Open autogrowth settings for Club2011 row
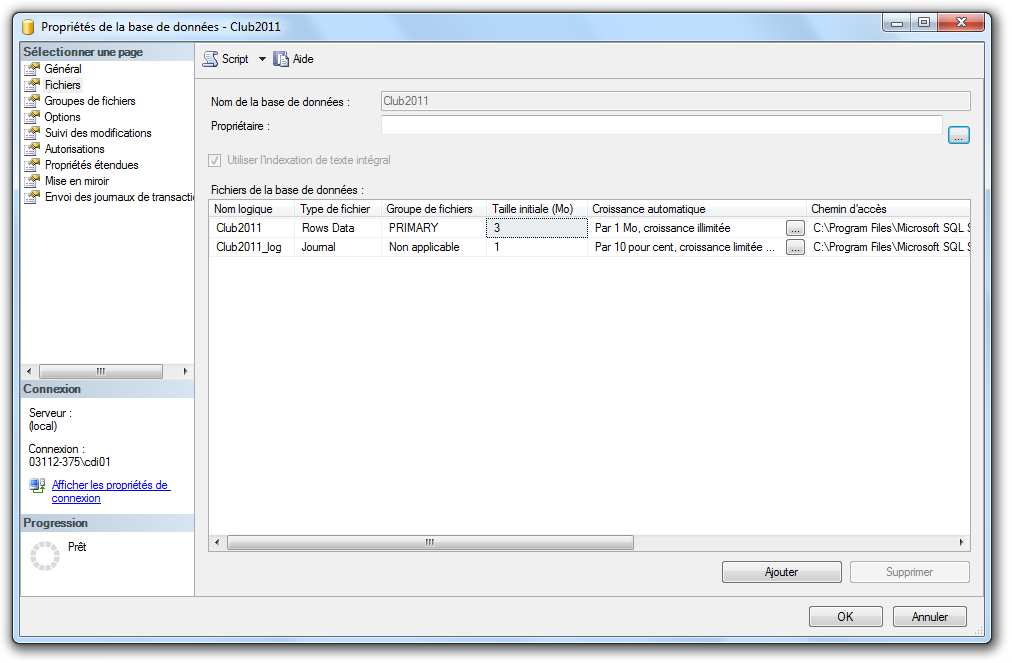1012x663 pixels. coord(795,228)
